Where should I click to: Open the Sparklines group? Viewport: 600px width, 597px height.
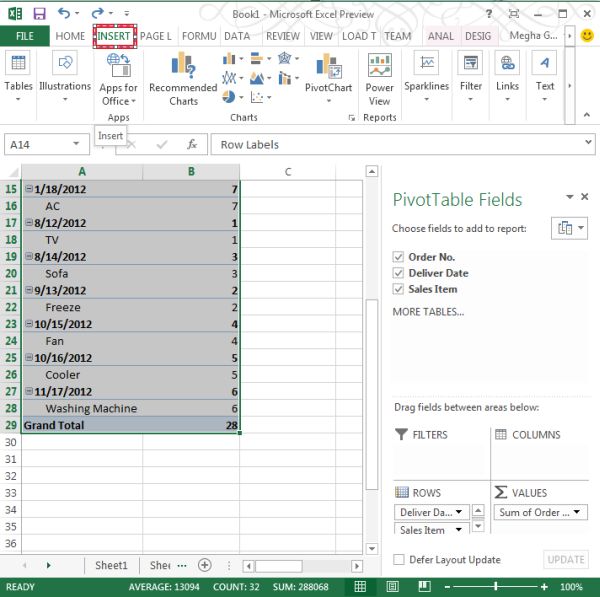(426, 63)
